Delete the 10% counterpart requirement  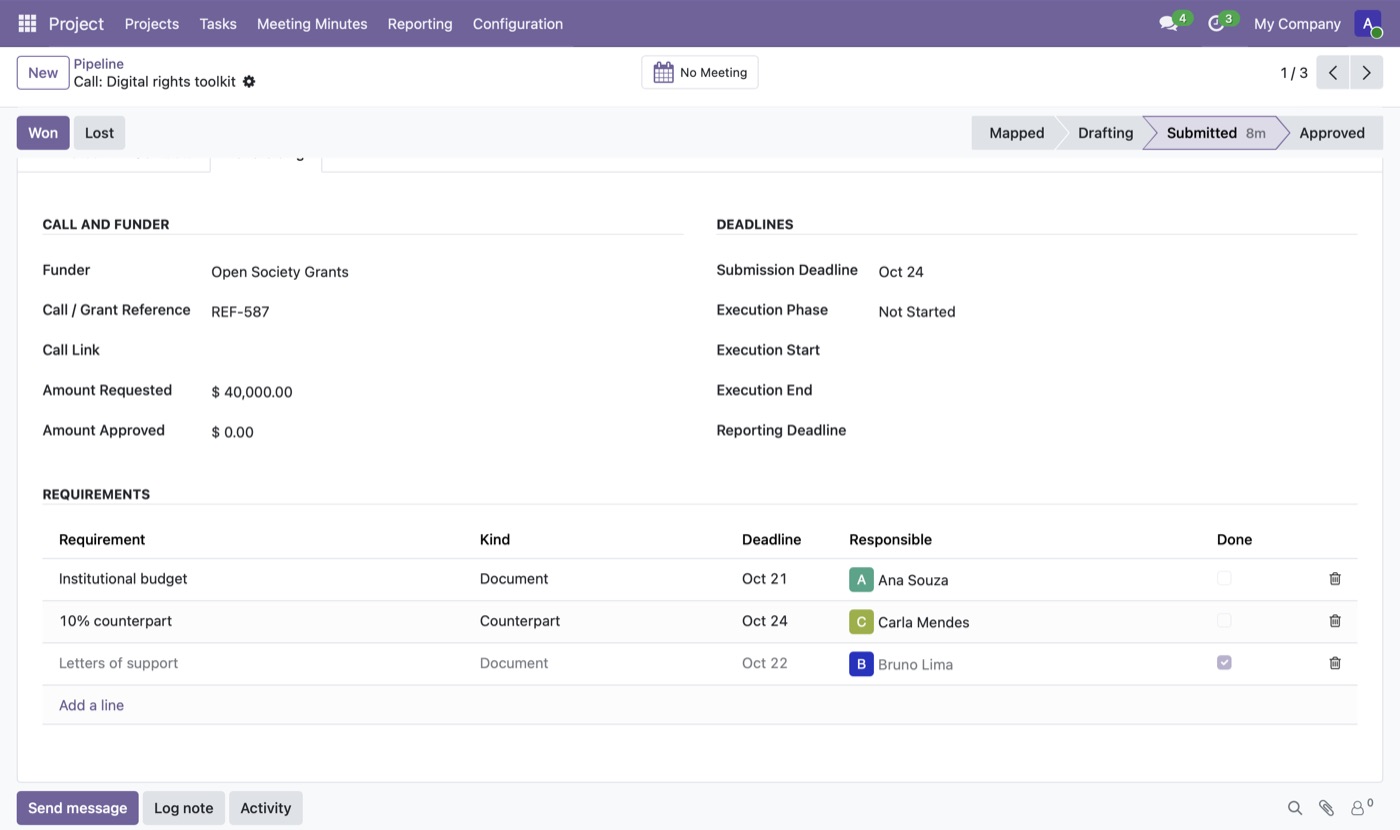coord(1335,621)
